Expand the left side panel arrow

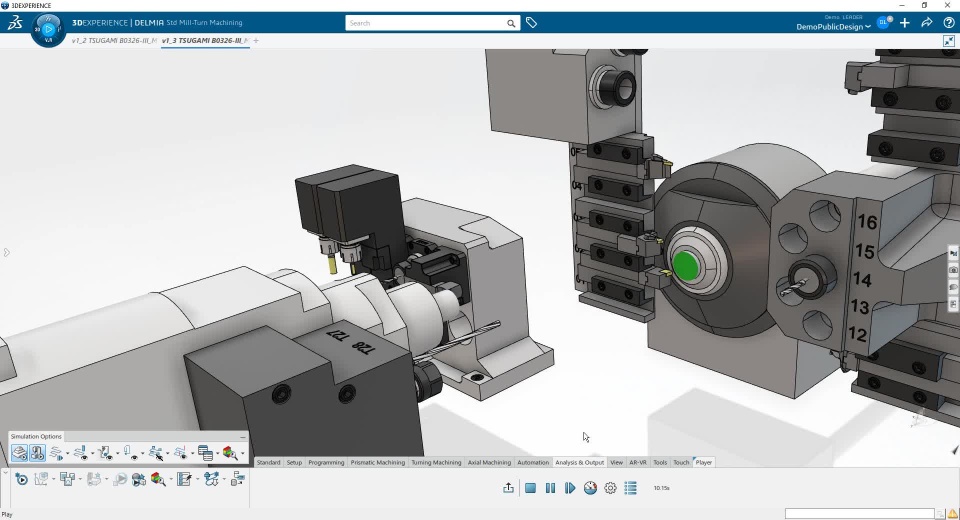(6, 252)
